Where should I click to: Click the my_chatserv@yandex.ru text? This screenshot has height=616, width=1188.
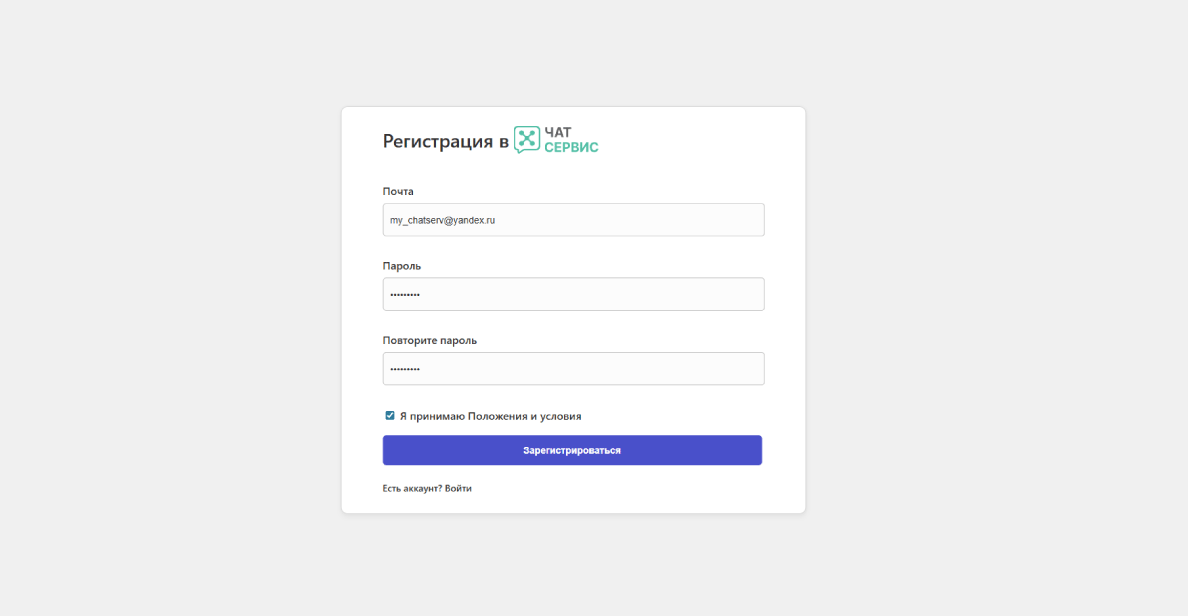[x=442, y=220]
